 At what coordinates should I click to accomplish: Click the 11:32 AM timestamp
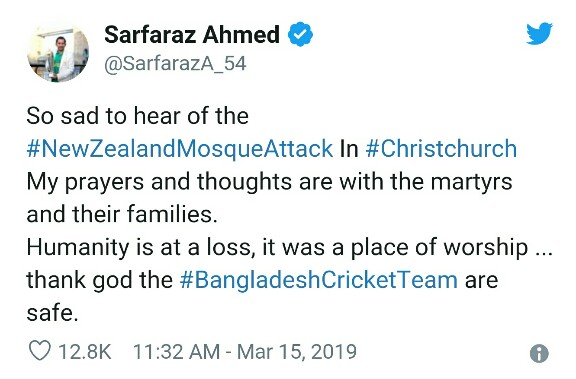[176, 351]
